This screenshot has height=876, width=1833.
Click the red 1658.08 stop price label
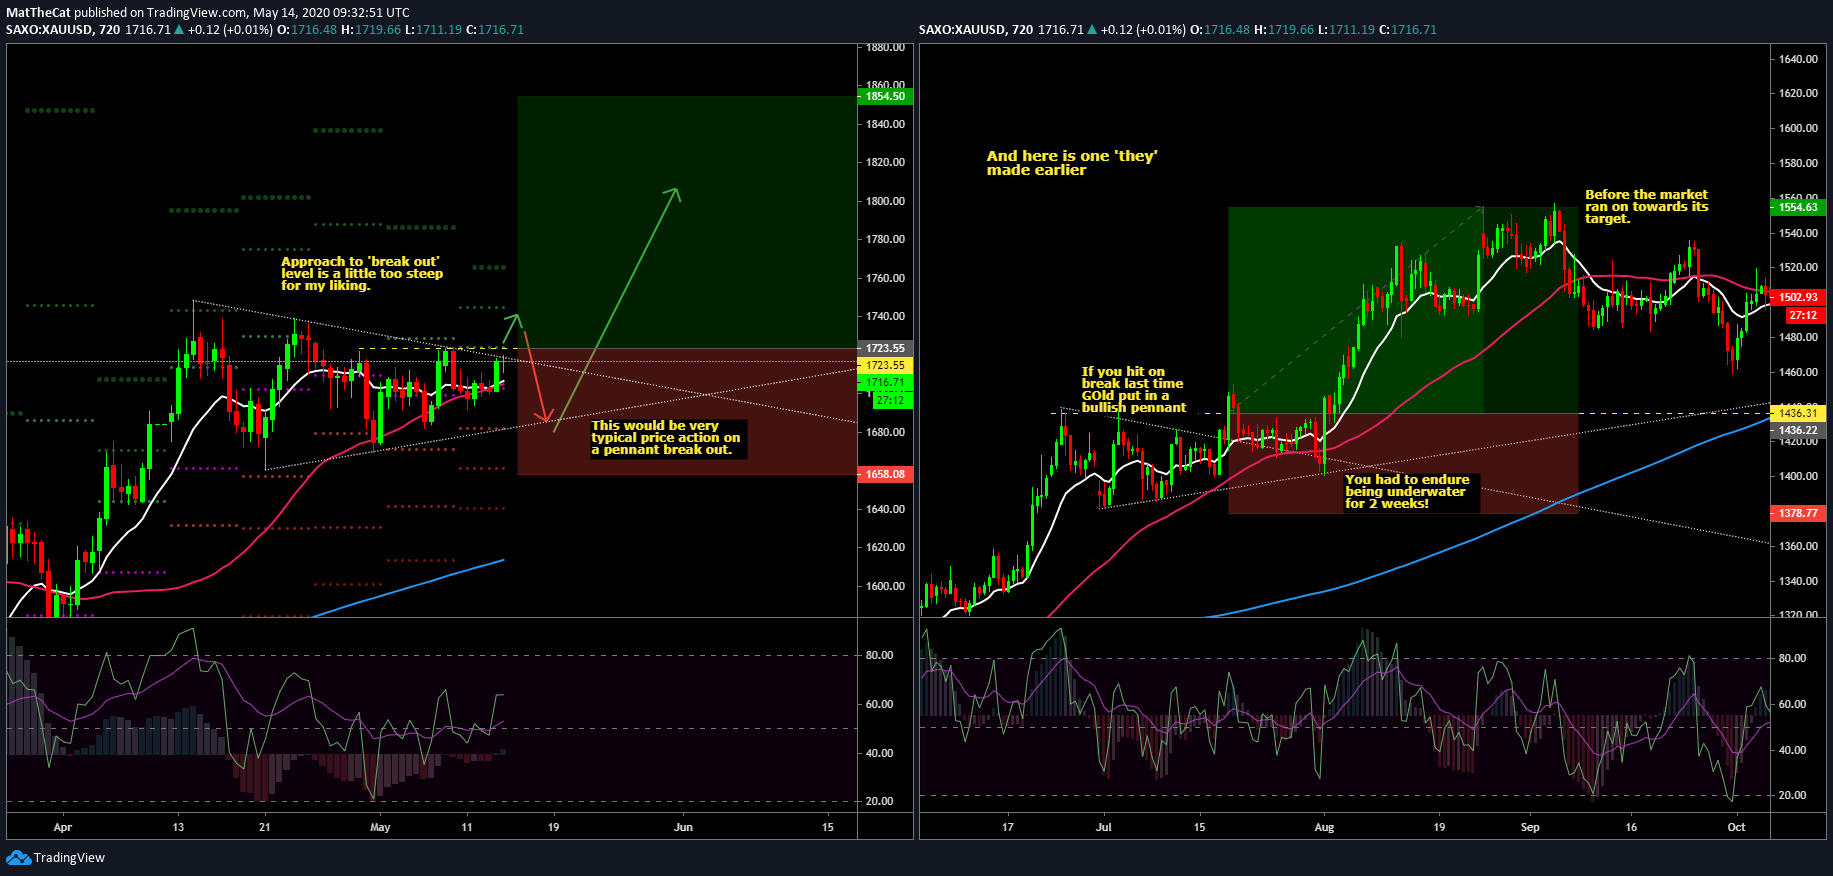pos(885,474)
